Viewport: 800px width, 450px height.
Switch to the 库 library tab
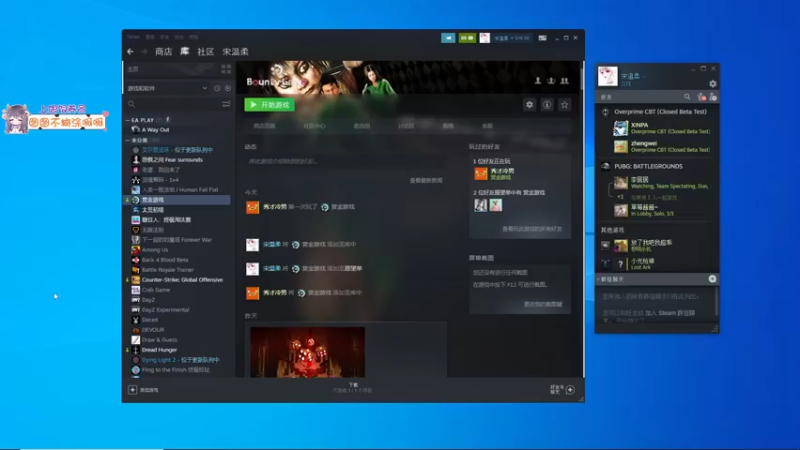tap(185, 52)
